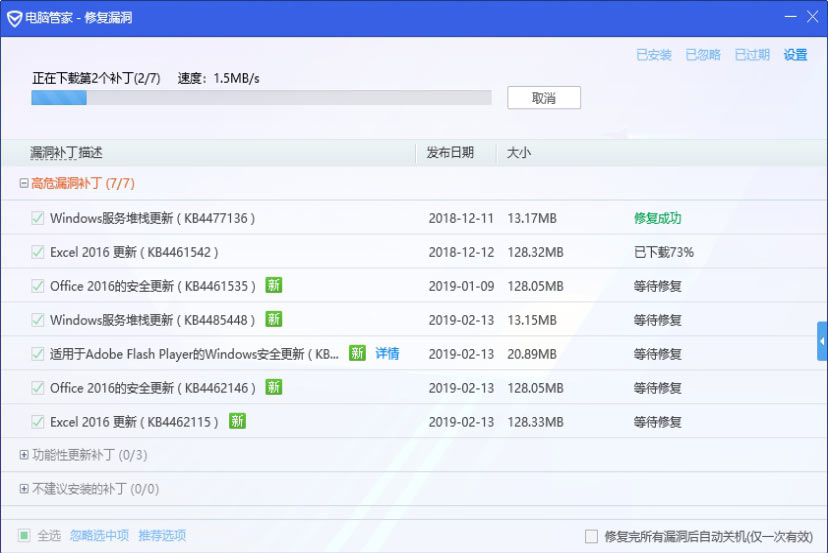828x553 pixels.
Task: Expand the 不建议安装的补丁 (0/0) group
Action: coord(24,489)
